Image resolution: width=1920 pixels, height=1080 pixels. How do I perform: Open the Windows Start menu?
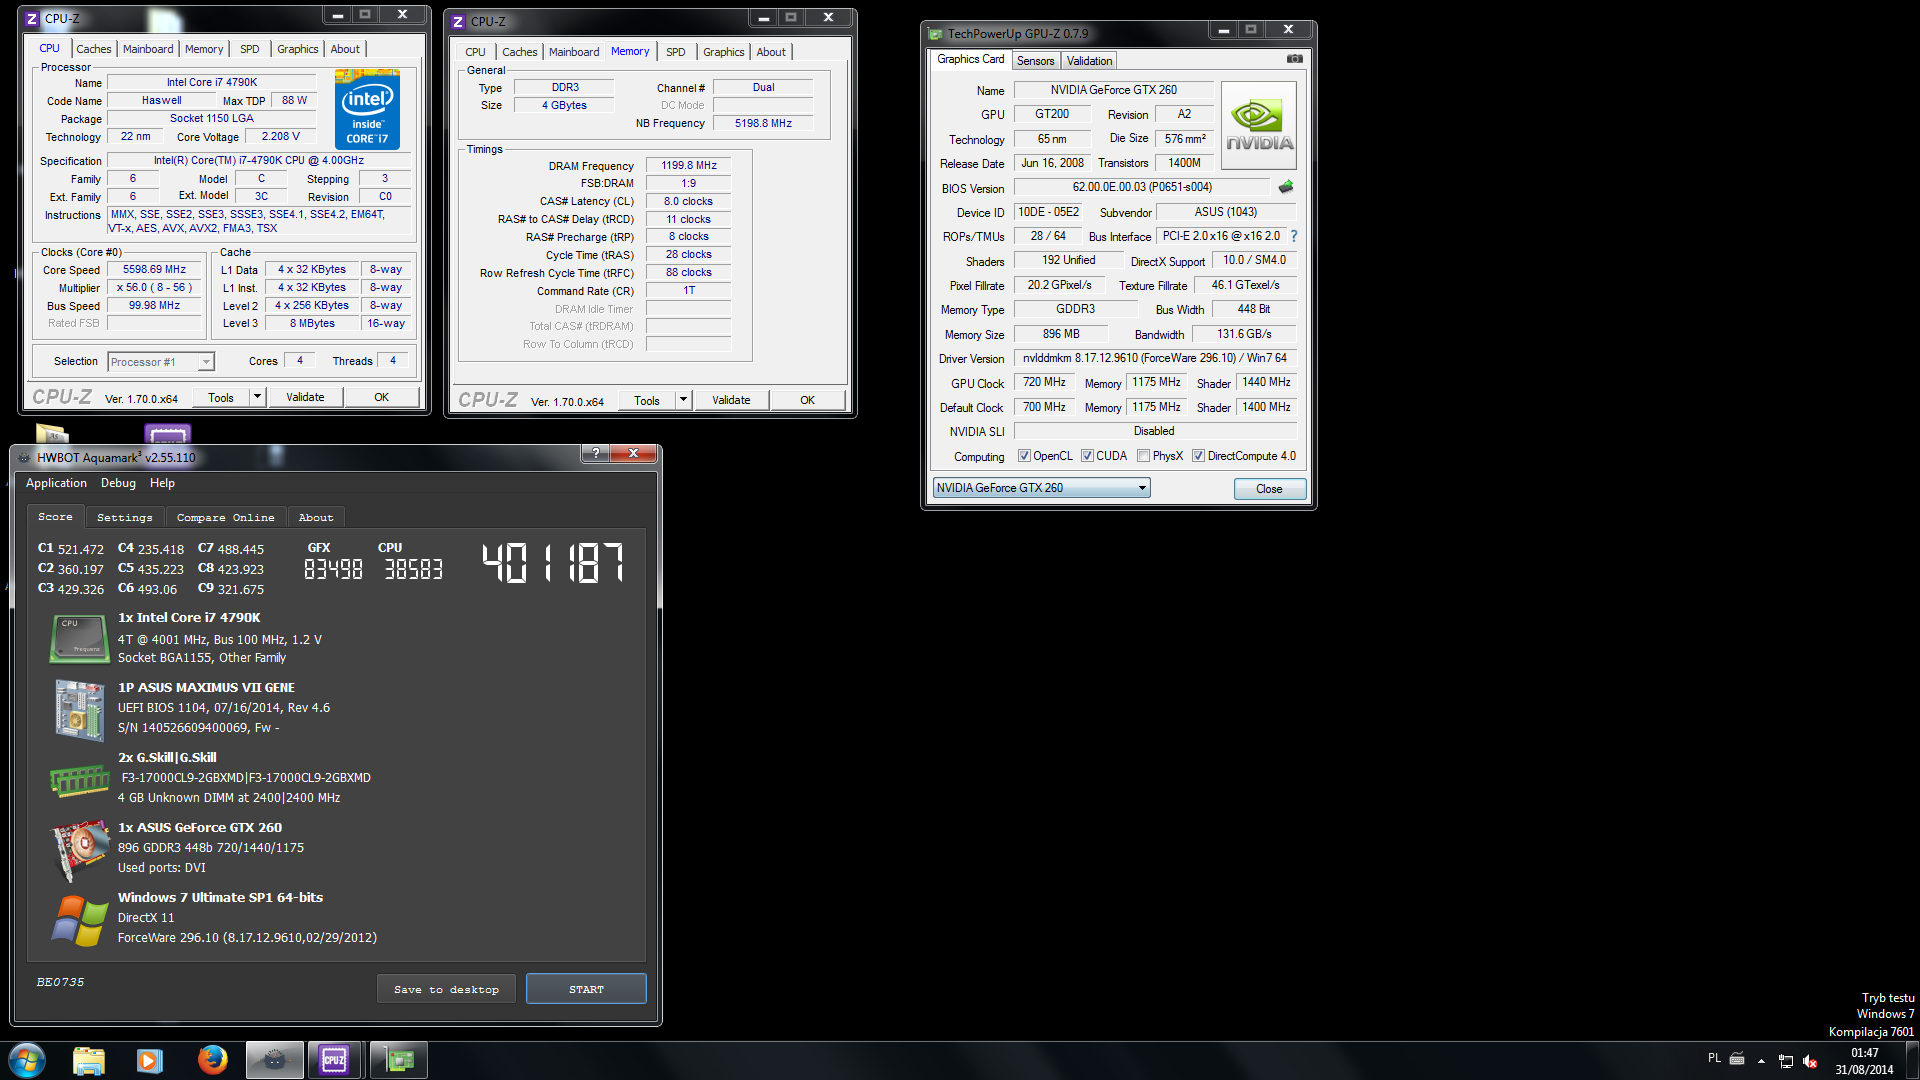point(27,1060)
